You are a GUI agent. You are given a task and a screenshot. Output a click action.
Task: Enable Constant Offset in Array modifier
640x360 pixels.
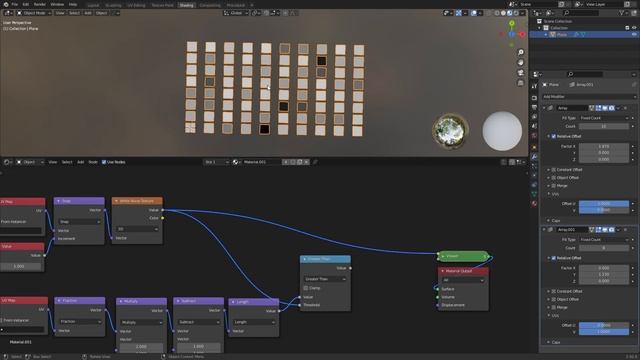(x=554, y=170)
